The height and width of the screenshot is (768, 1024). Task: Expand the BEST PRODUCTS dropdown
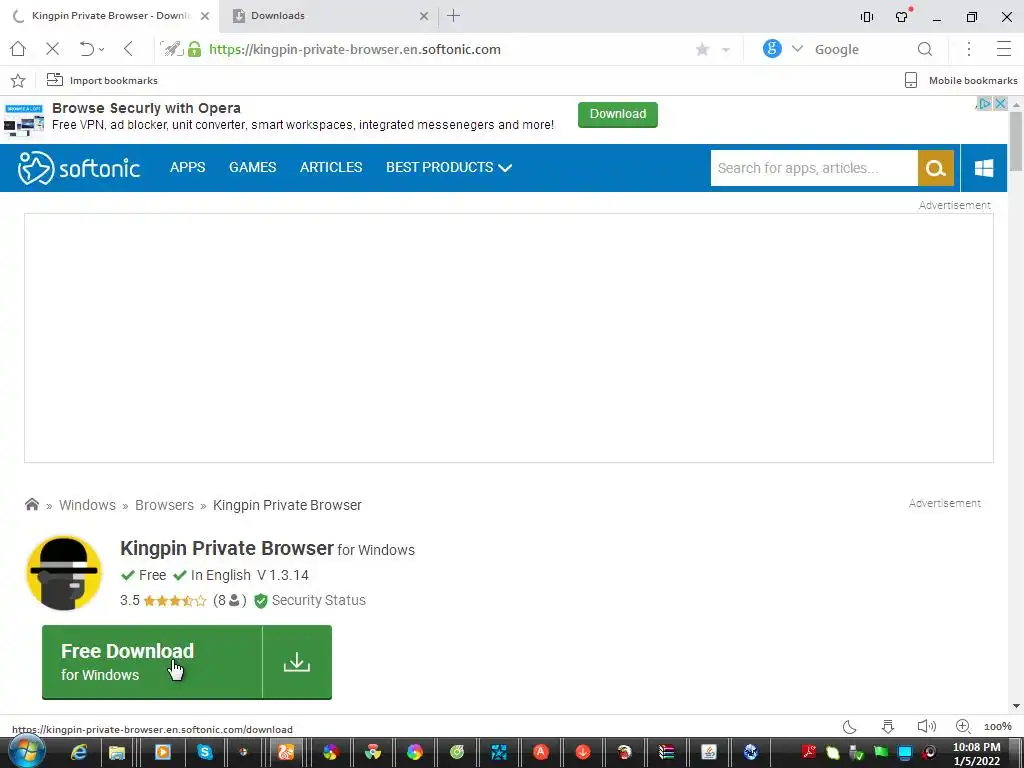click(449, 167)
